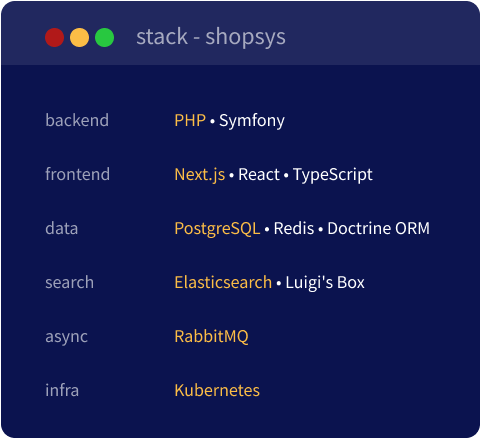Viewport: 481px width, 439px height.
Task: Click the 'infra' row label
Action: (x=62, y=390)
